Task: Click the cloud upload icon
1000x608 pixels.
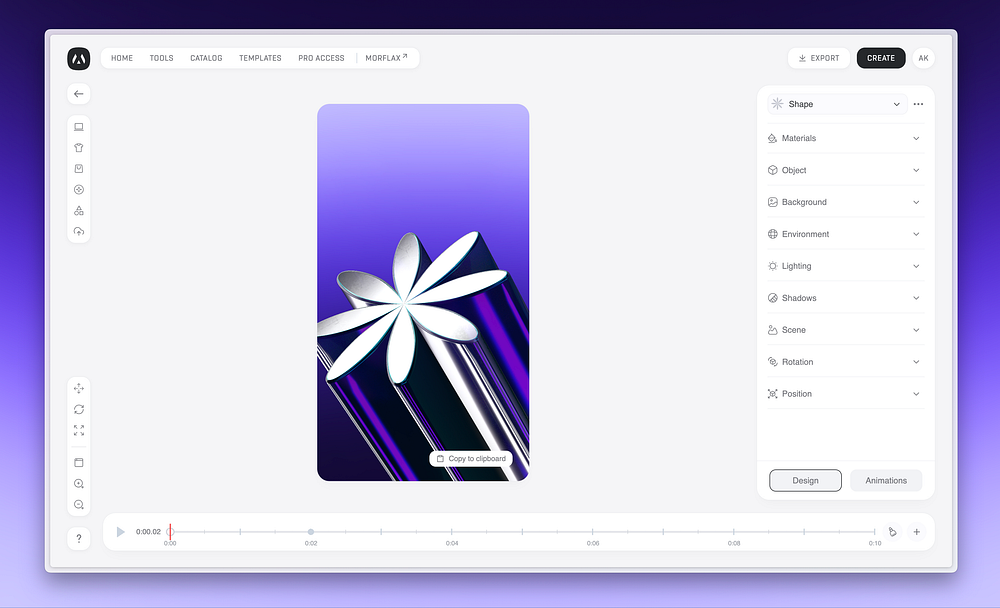Action: (x=78, y=232)
